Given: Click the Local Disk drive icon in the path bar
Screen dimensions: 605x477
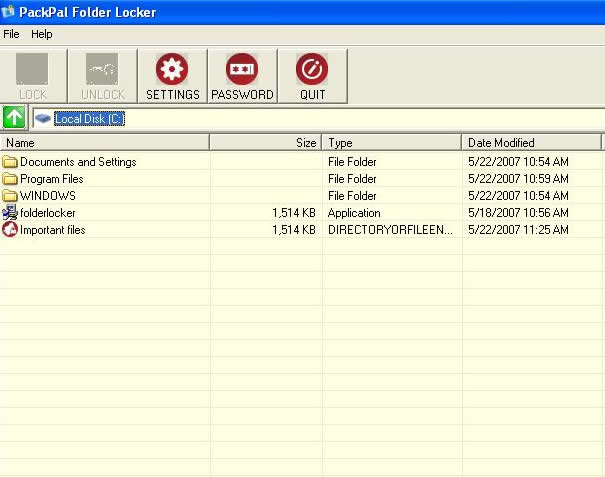Looking at the screenshot, I should 42,118.
